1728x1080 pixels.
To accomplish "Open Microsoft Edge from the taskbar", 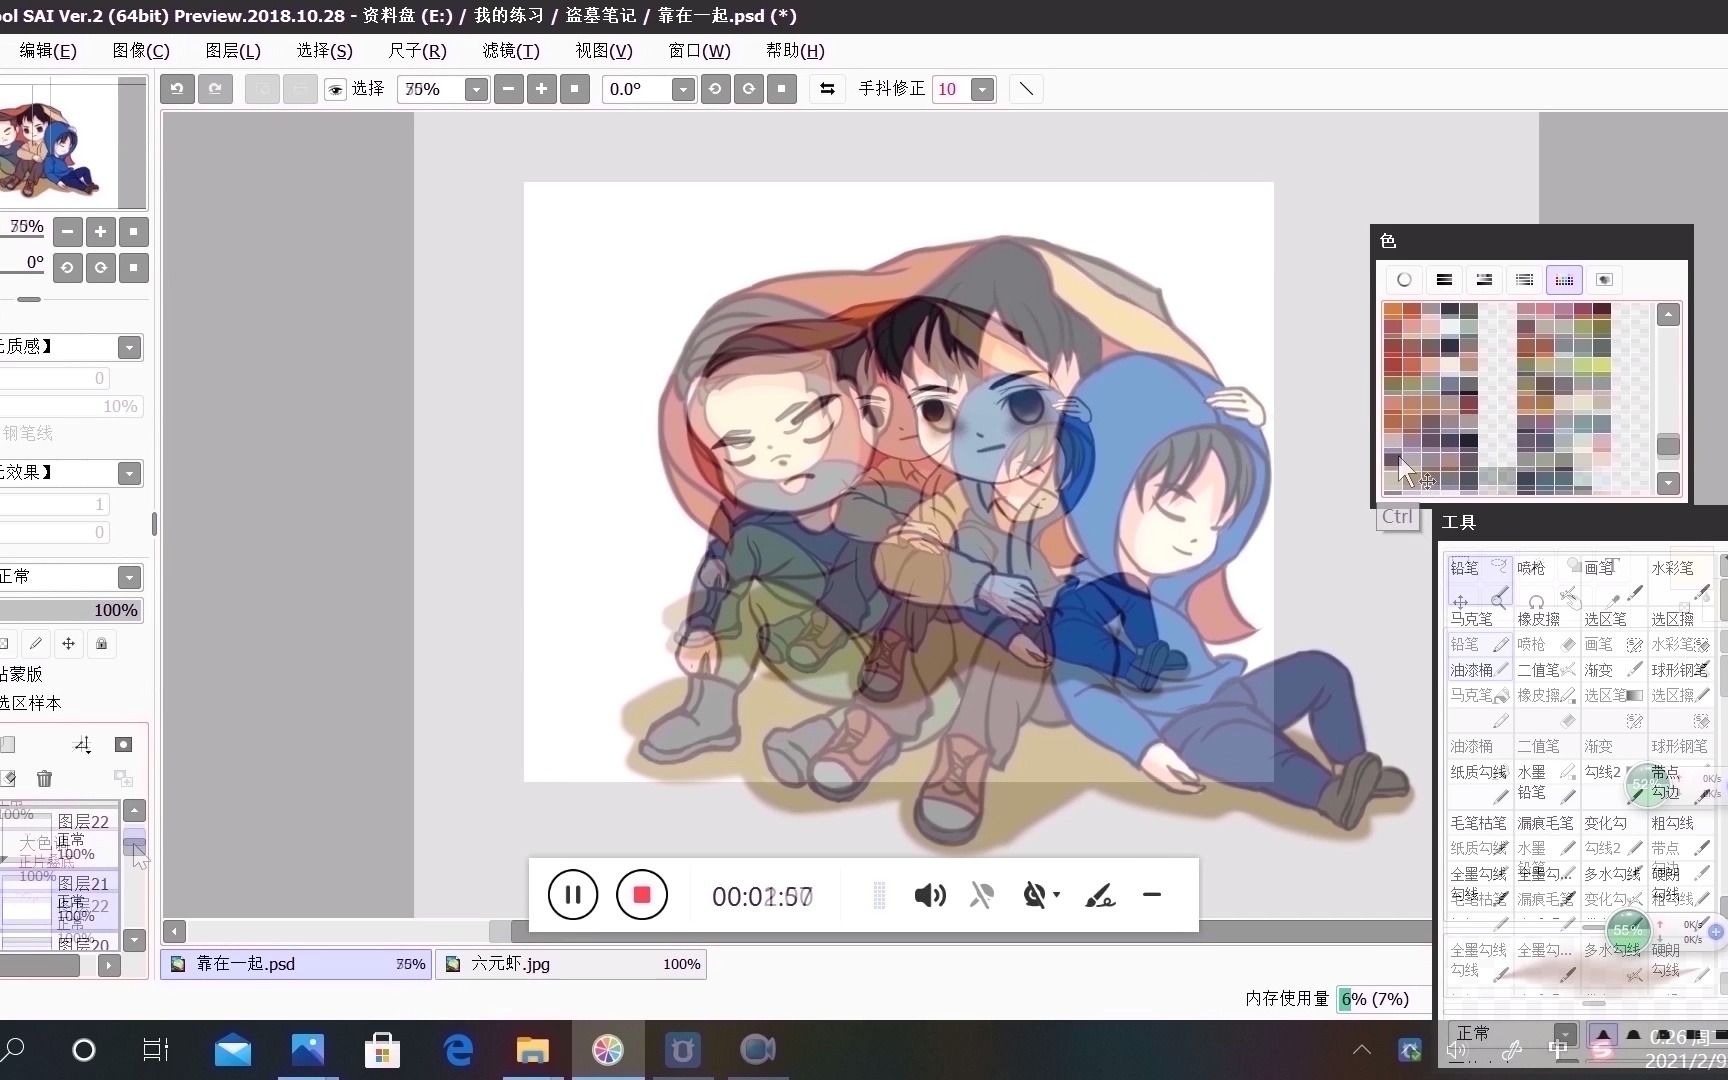I will tap(458, 1050).
